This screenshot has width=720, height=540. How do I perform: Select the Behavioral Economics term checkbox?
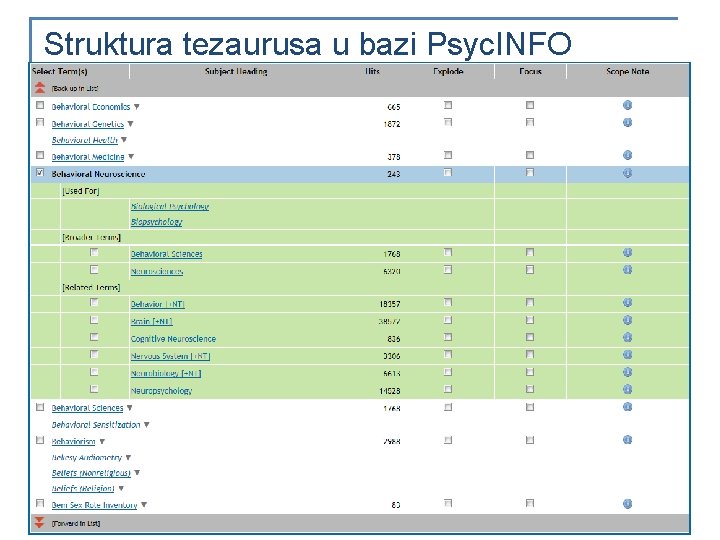click(x=40, y=105)
